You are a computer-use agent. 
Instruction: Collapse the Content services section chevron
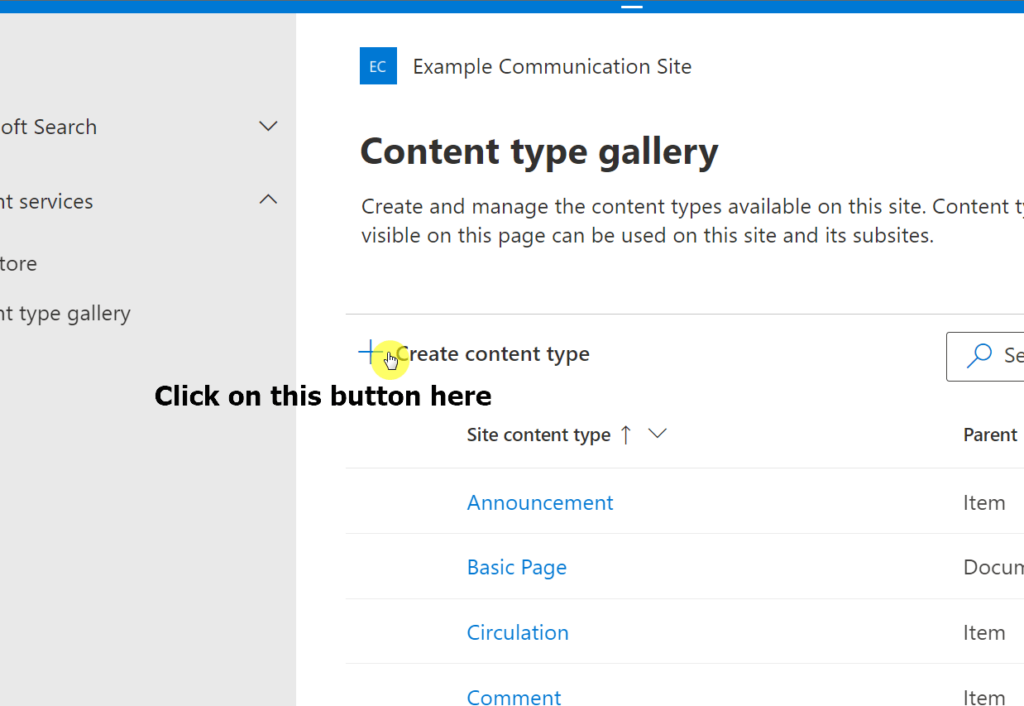pos(268,200)
